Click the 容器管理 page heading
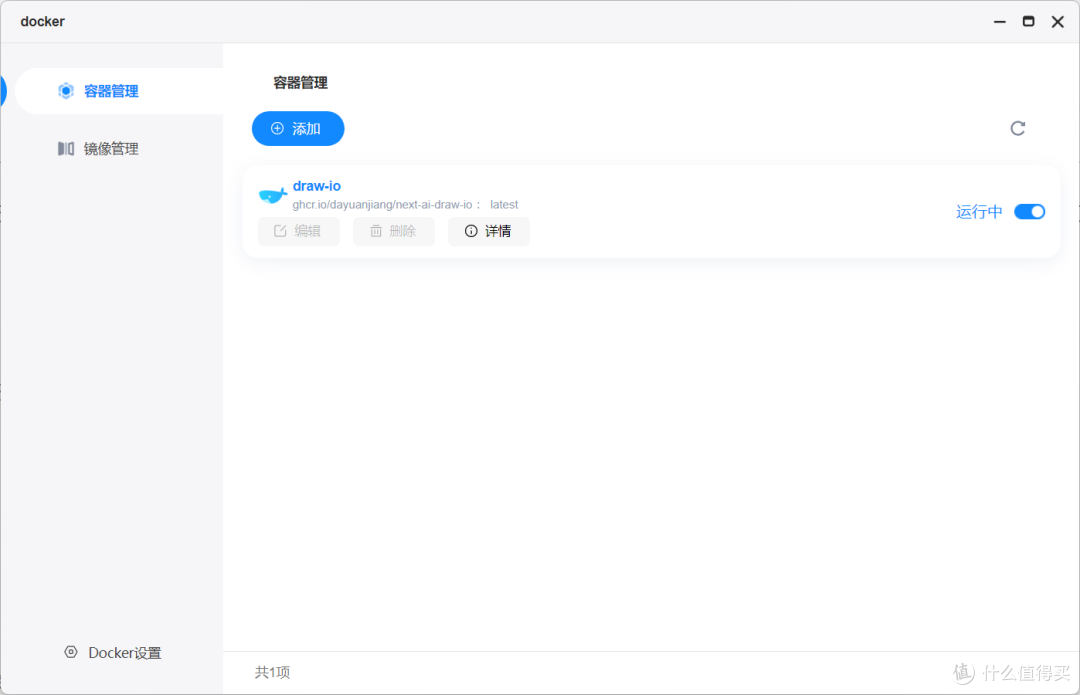This screenshot has width=1080, height=695. tap(300, 83)
